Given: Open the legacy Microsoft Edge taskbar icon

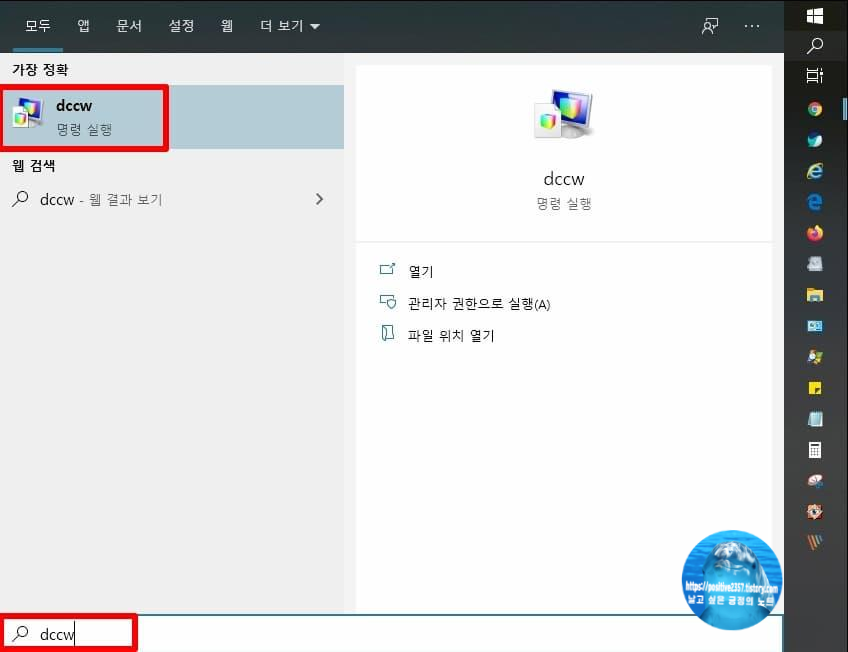Looking at the screenshot, I should 814,202.
